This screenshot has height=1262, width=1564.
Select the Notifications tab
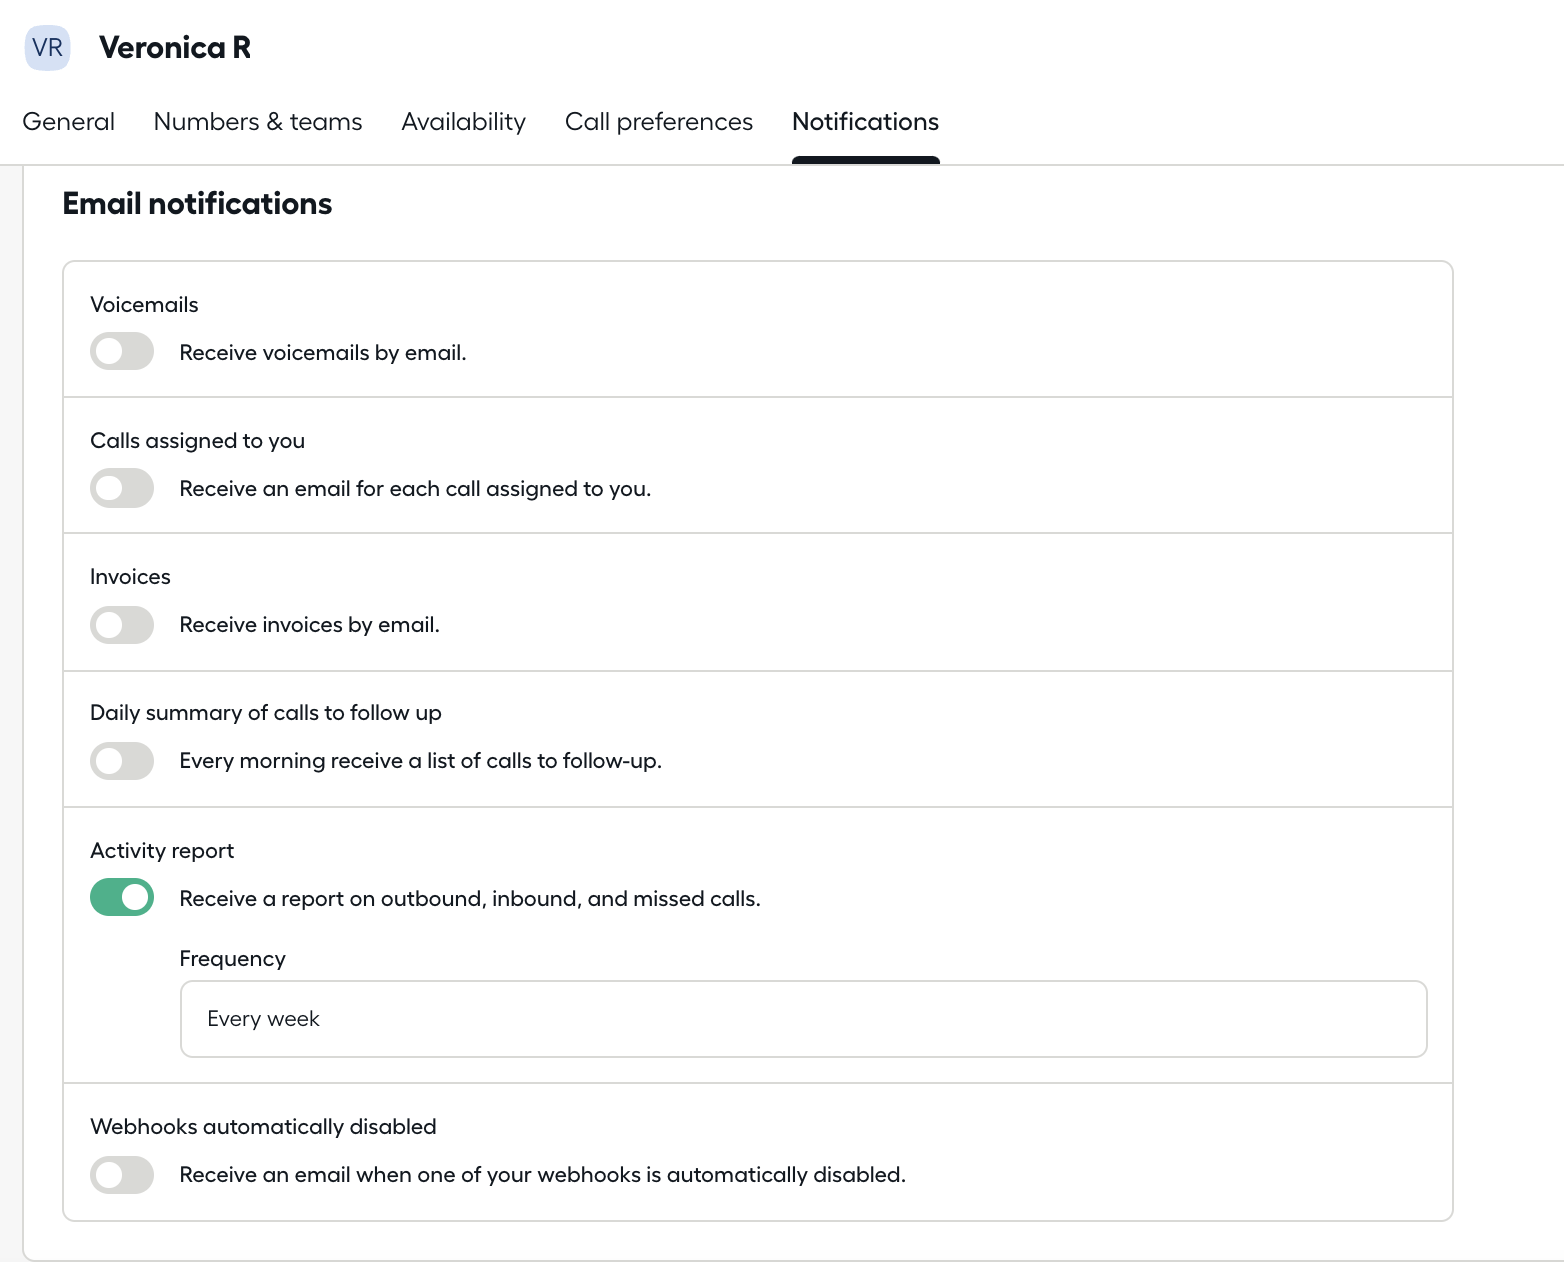click(865, 122)
